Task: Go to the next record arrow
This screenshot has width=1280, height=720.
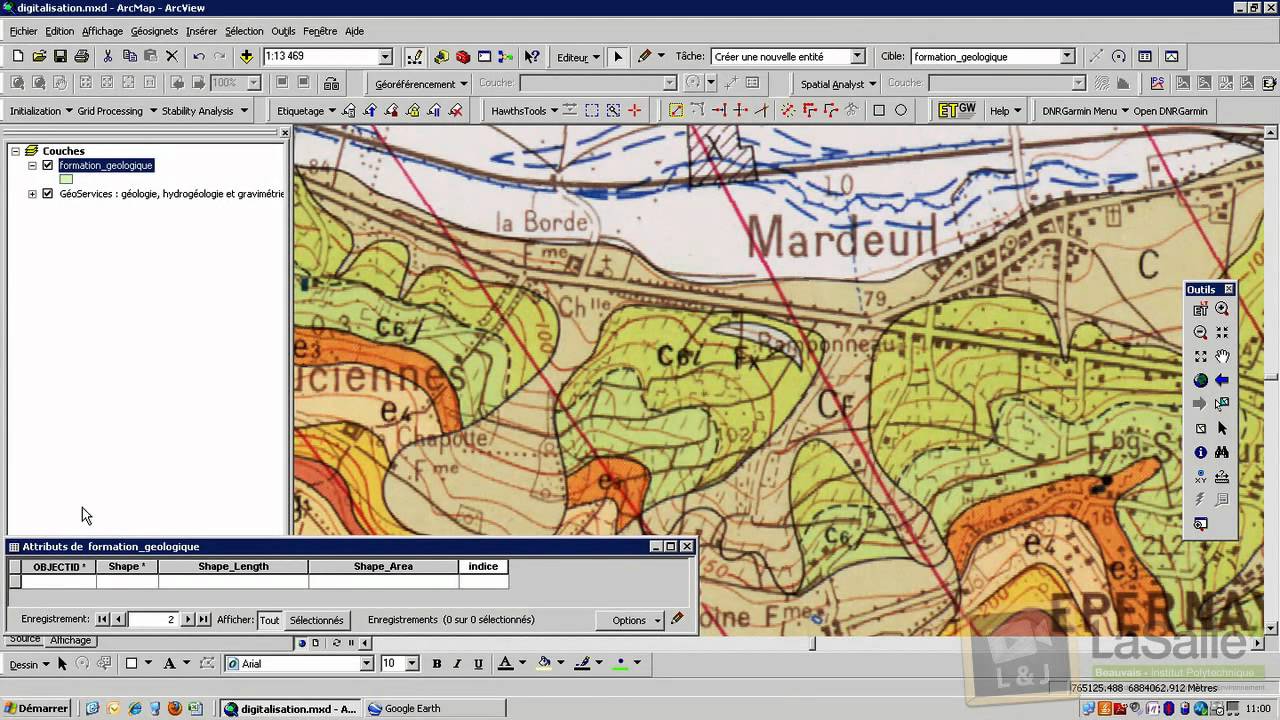Action: point(187,620)
